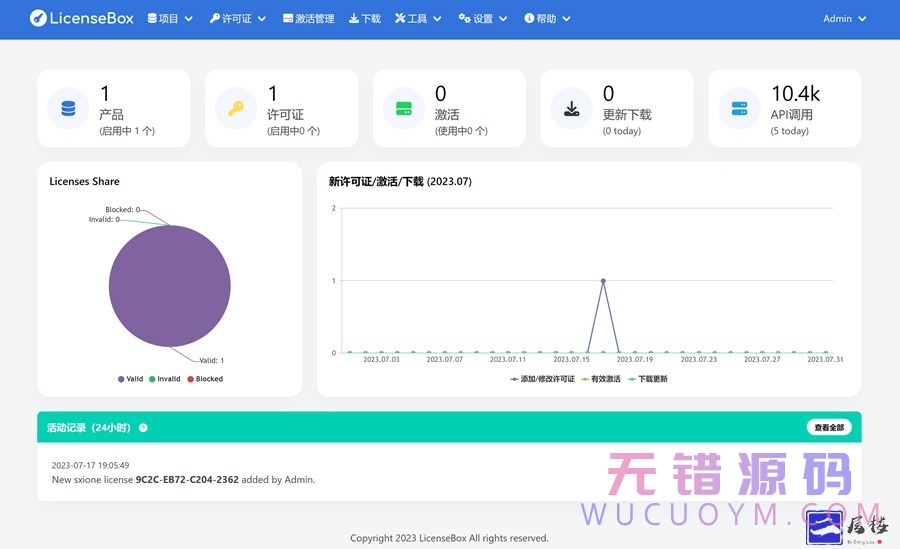Click the blue API calls server icon

739,108
